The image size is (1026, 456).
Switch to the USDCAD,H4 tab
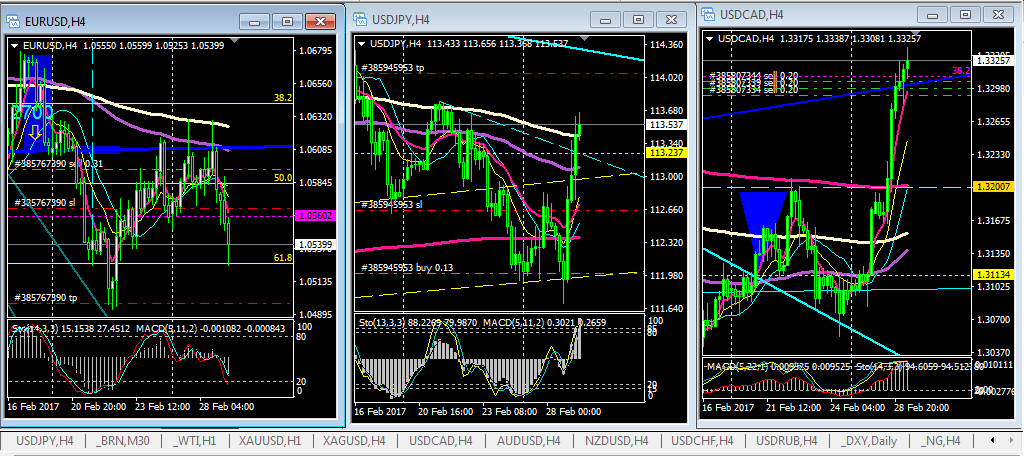point(440,440)
